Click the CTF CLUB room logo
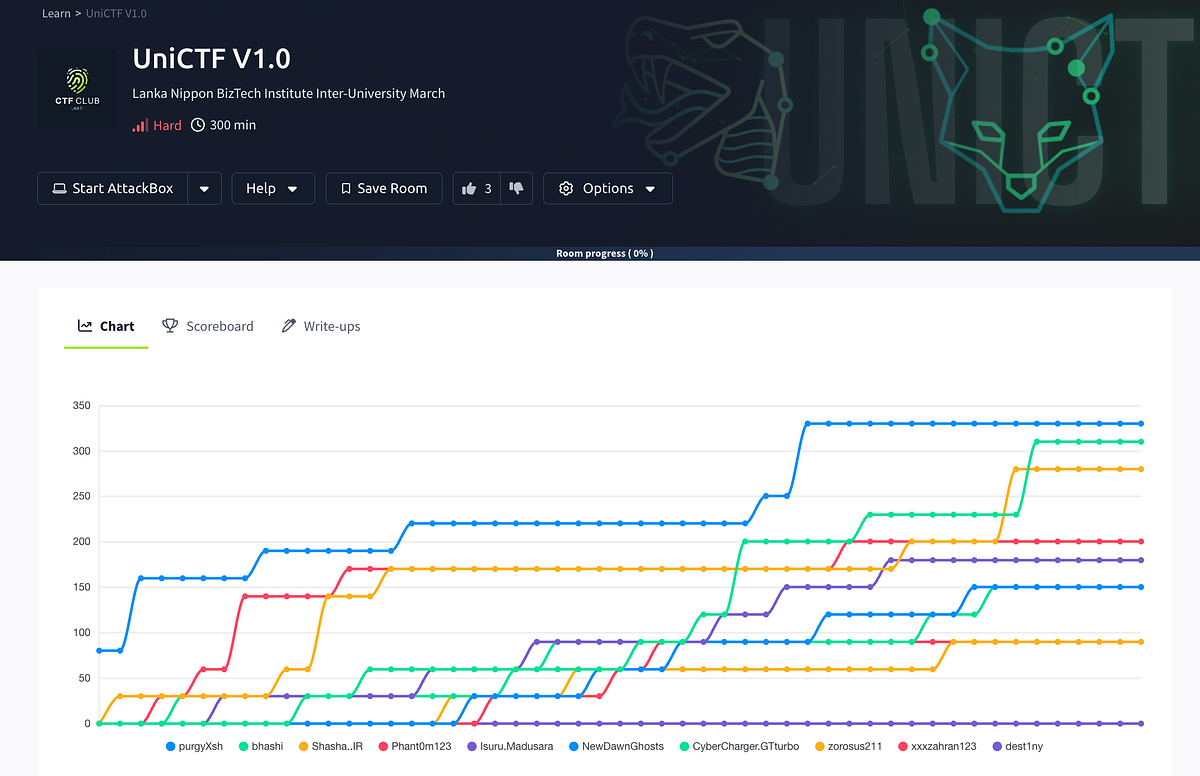Screen dimensions: 1200x776 77,88
